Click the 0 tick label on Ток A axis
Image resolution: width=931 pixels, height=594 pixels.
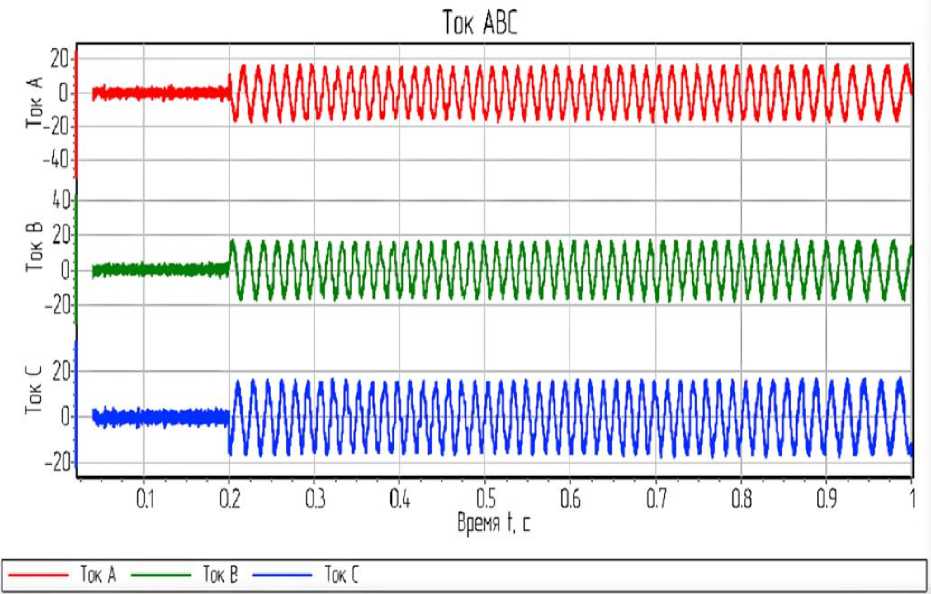[65, 93]
